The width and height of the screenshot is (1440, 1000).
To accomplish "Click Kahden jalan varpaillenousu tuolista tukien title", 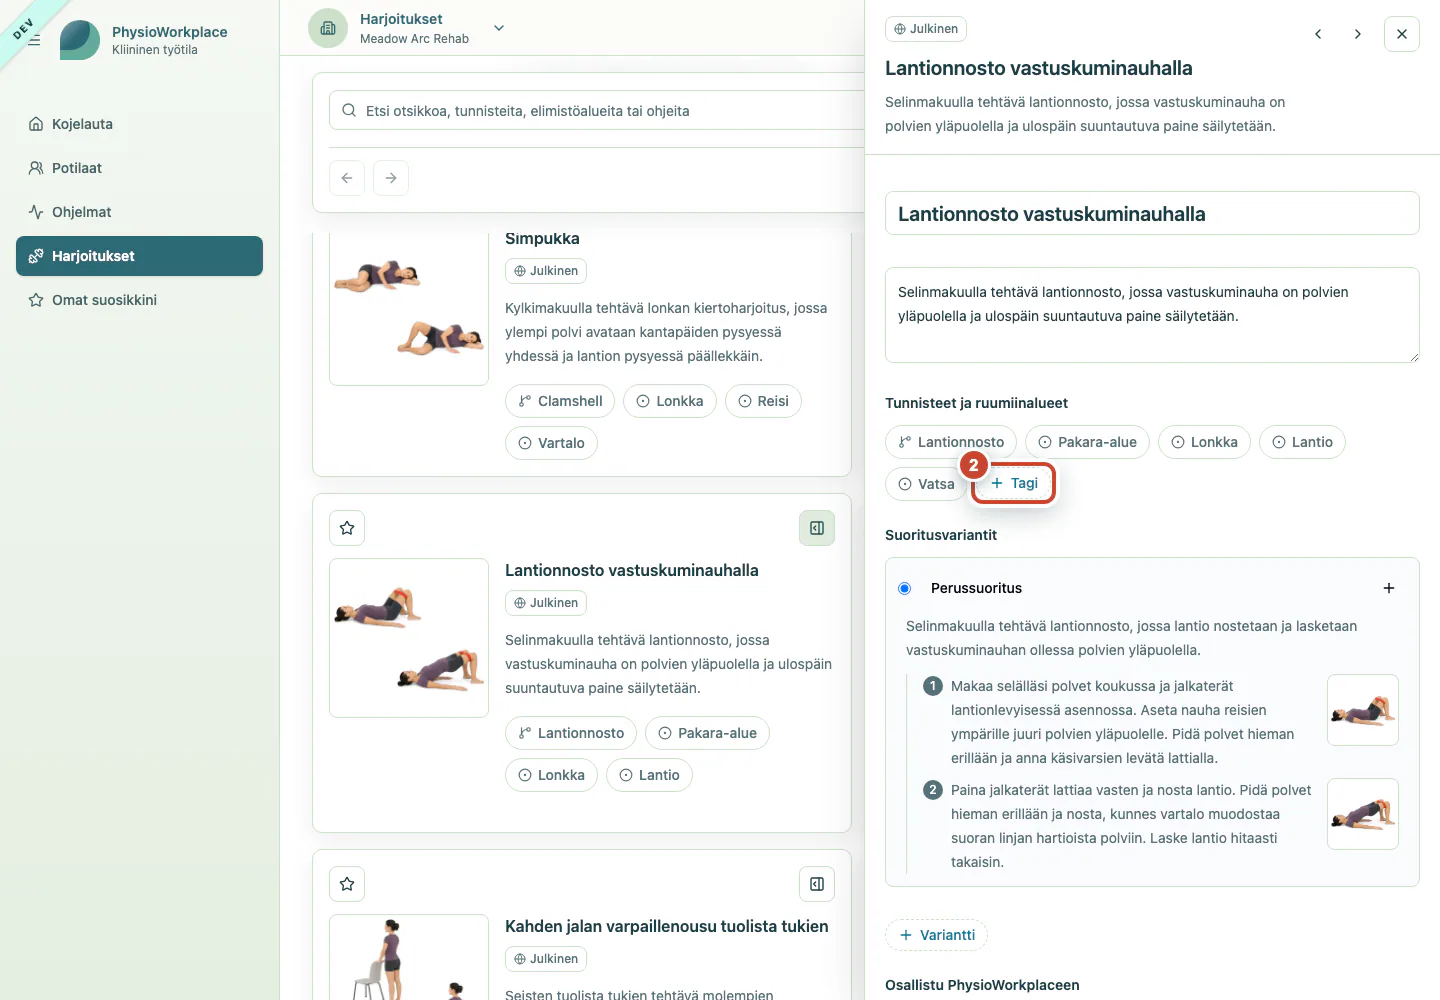I will pyautogui.click(x=667, y=926).
